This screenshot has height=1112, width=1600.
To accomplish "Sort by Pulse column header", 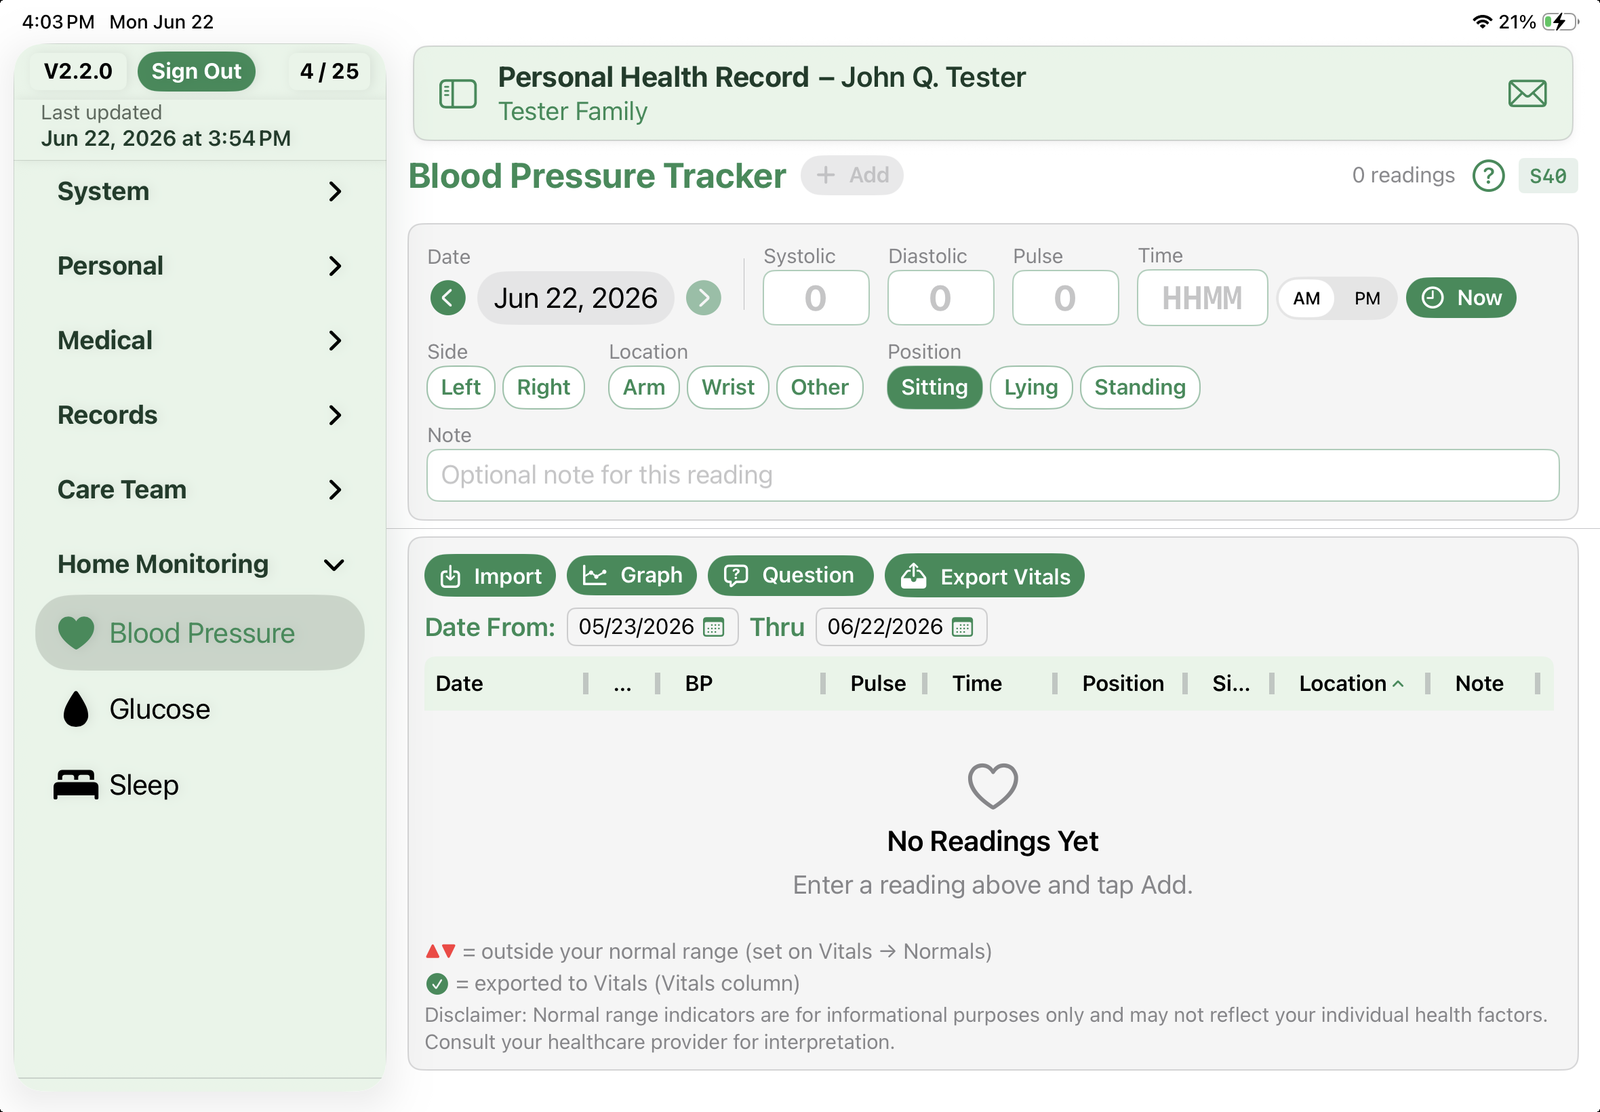I will click(x=878, y=683).
